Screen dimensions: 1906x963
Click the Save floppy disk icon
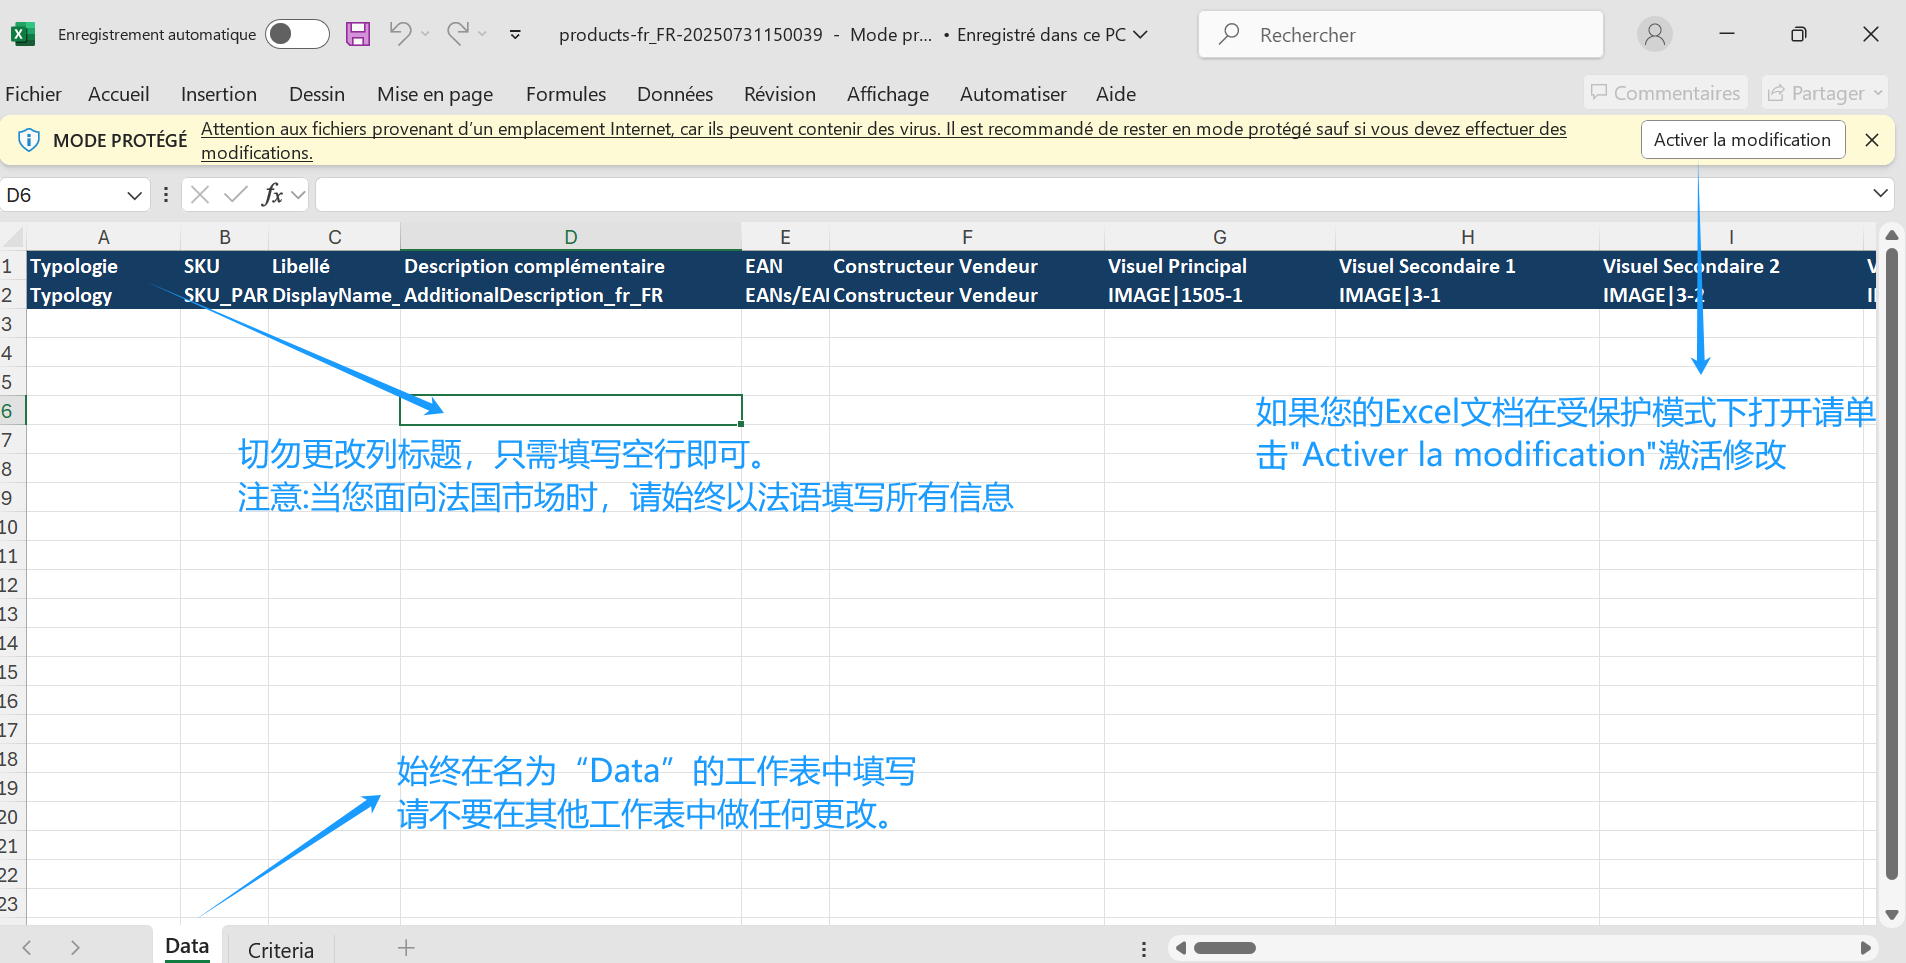tap(357, 34)
